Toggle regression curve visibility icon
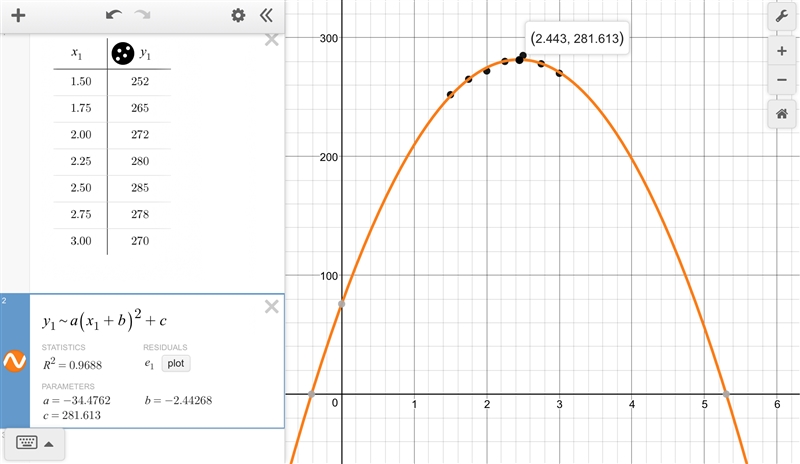This screenshot has width=800, height=464. click(x=15, y=361)
